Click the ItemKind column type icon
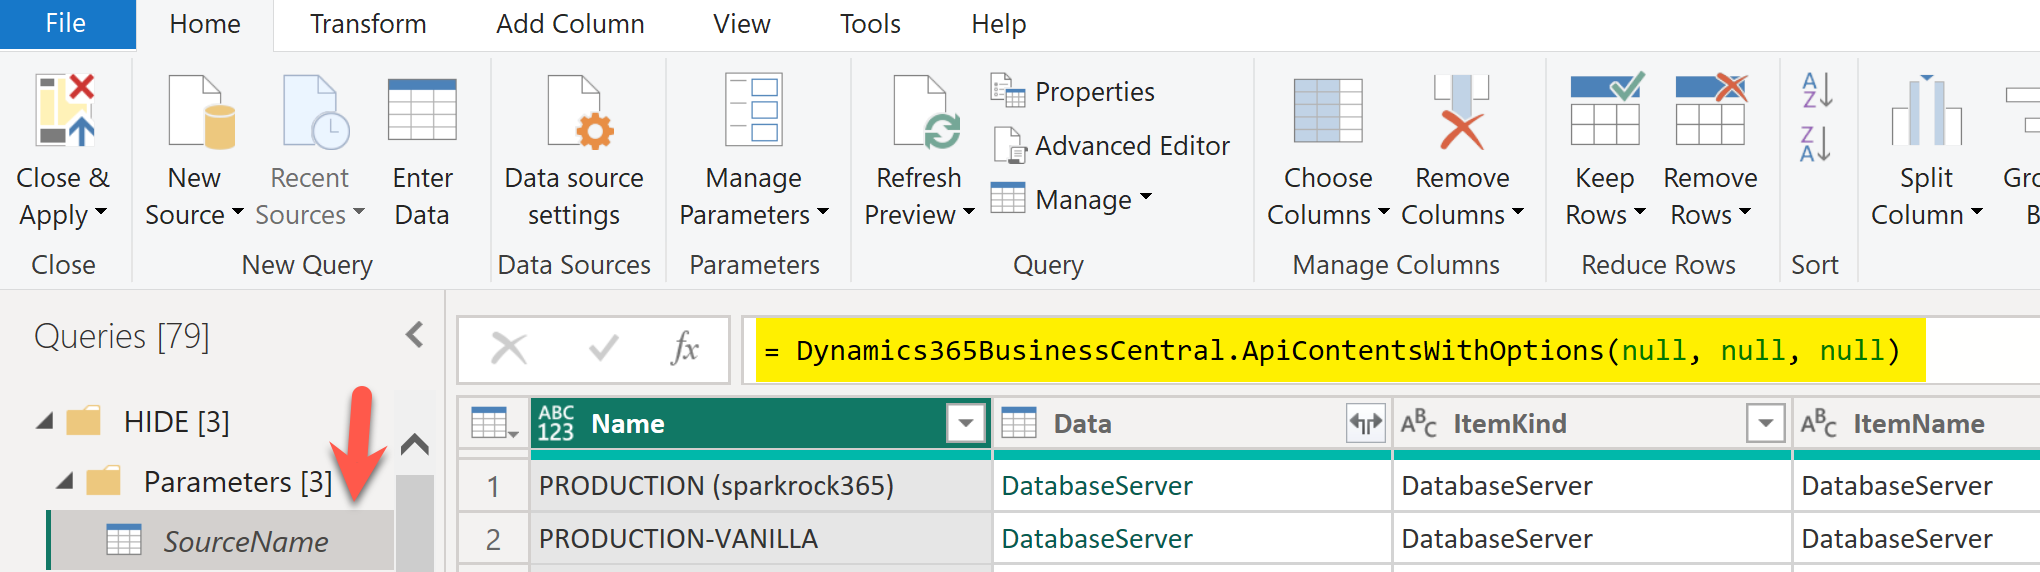This screenshot has width=2040, height=572. [1418, 424]
